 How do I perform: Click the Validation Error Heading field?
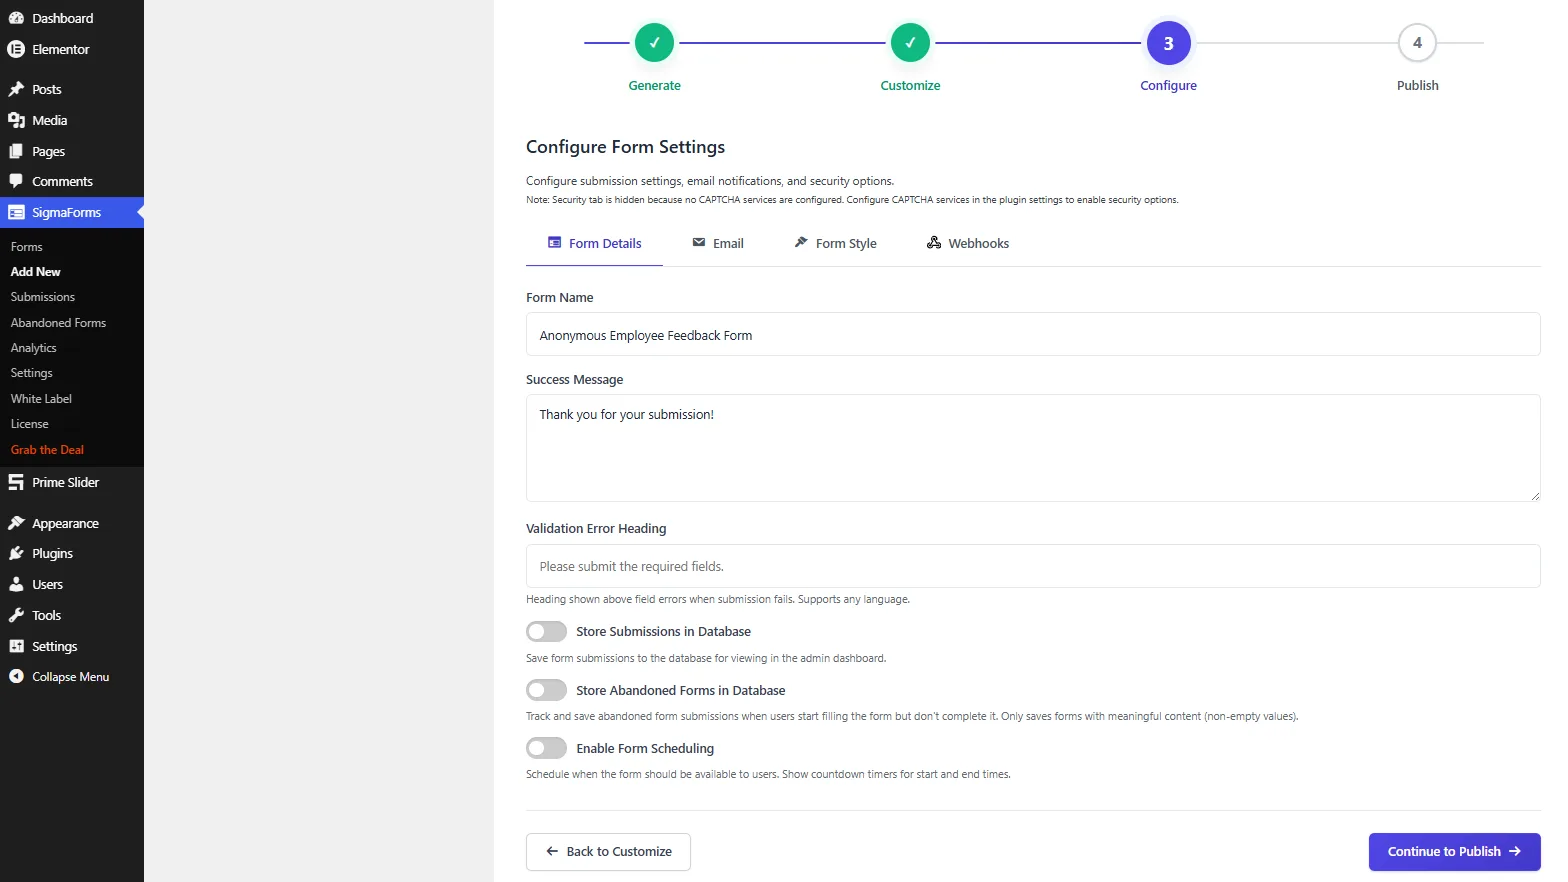coord(1033,566)
